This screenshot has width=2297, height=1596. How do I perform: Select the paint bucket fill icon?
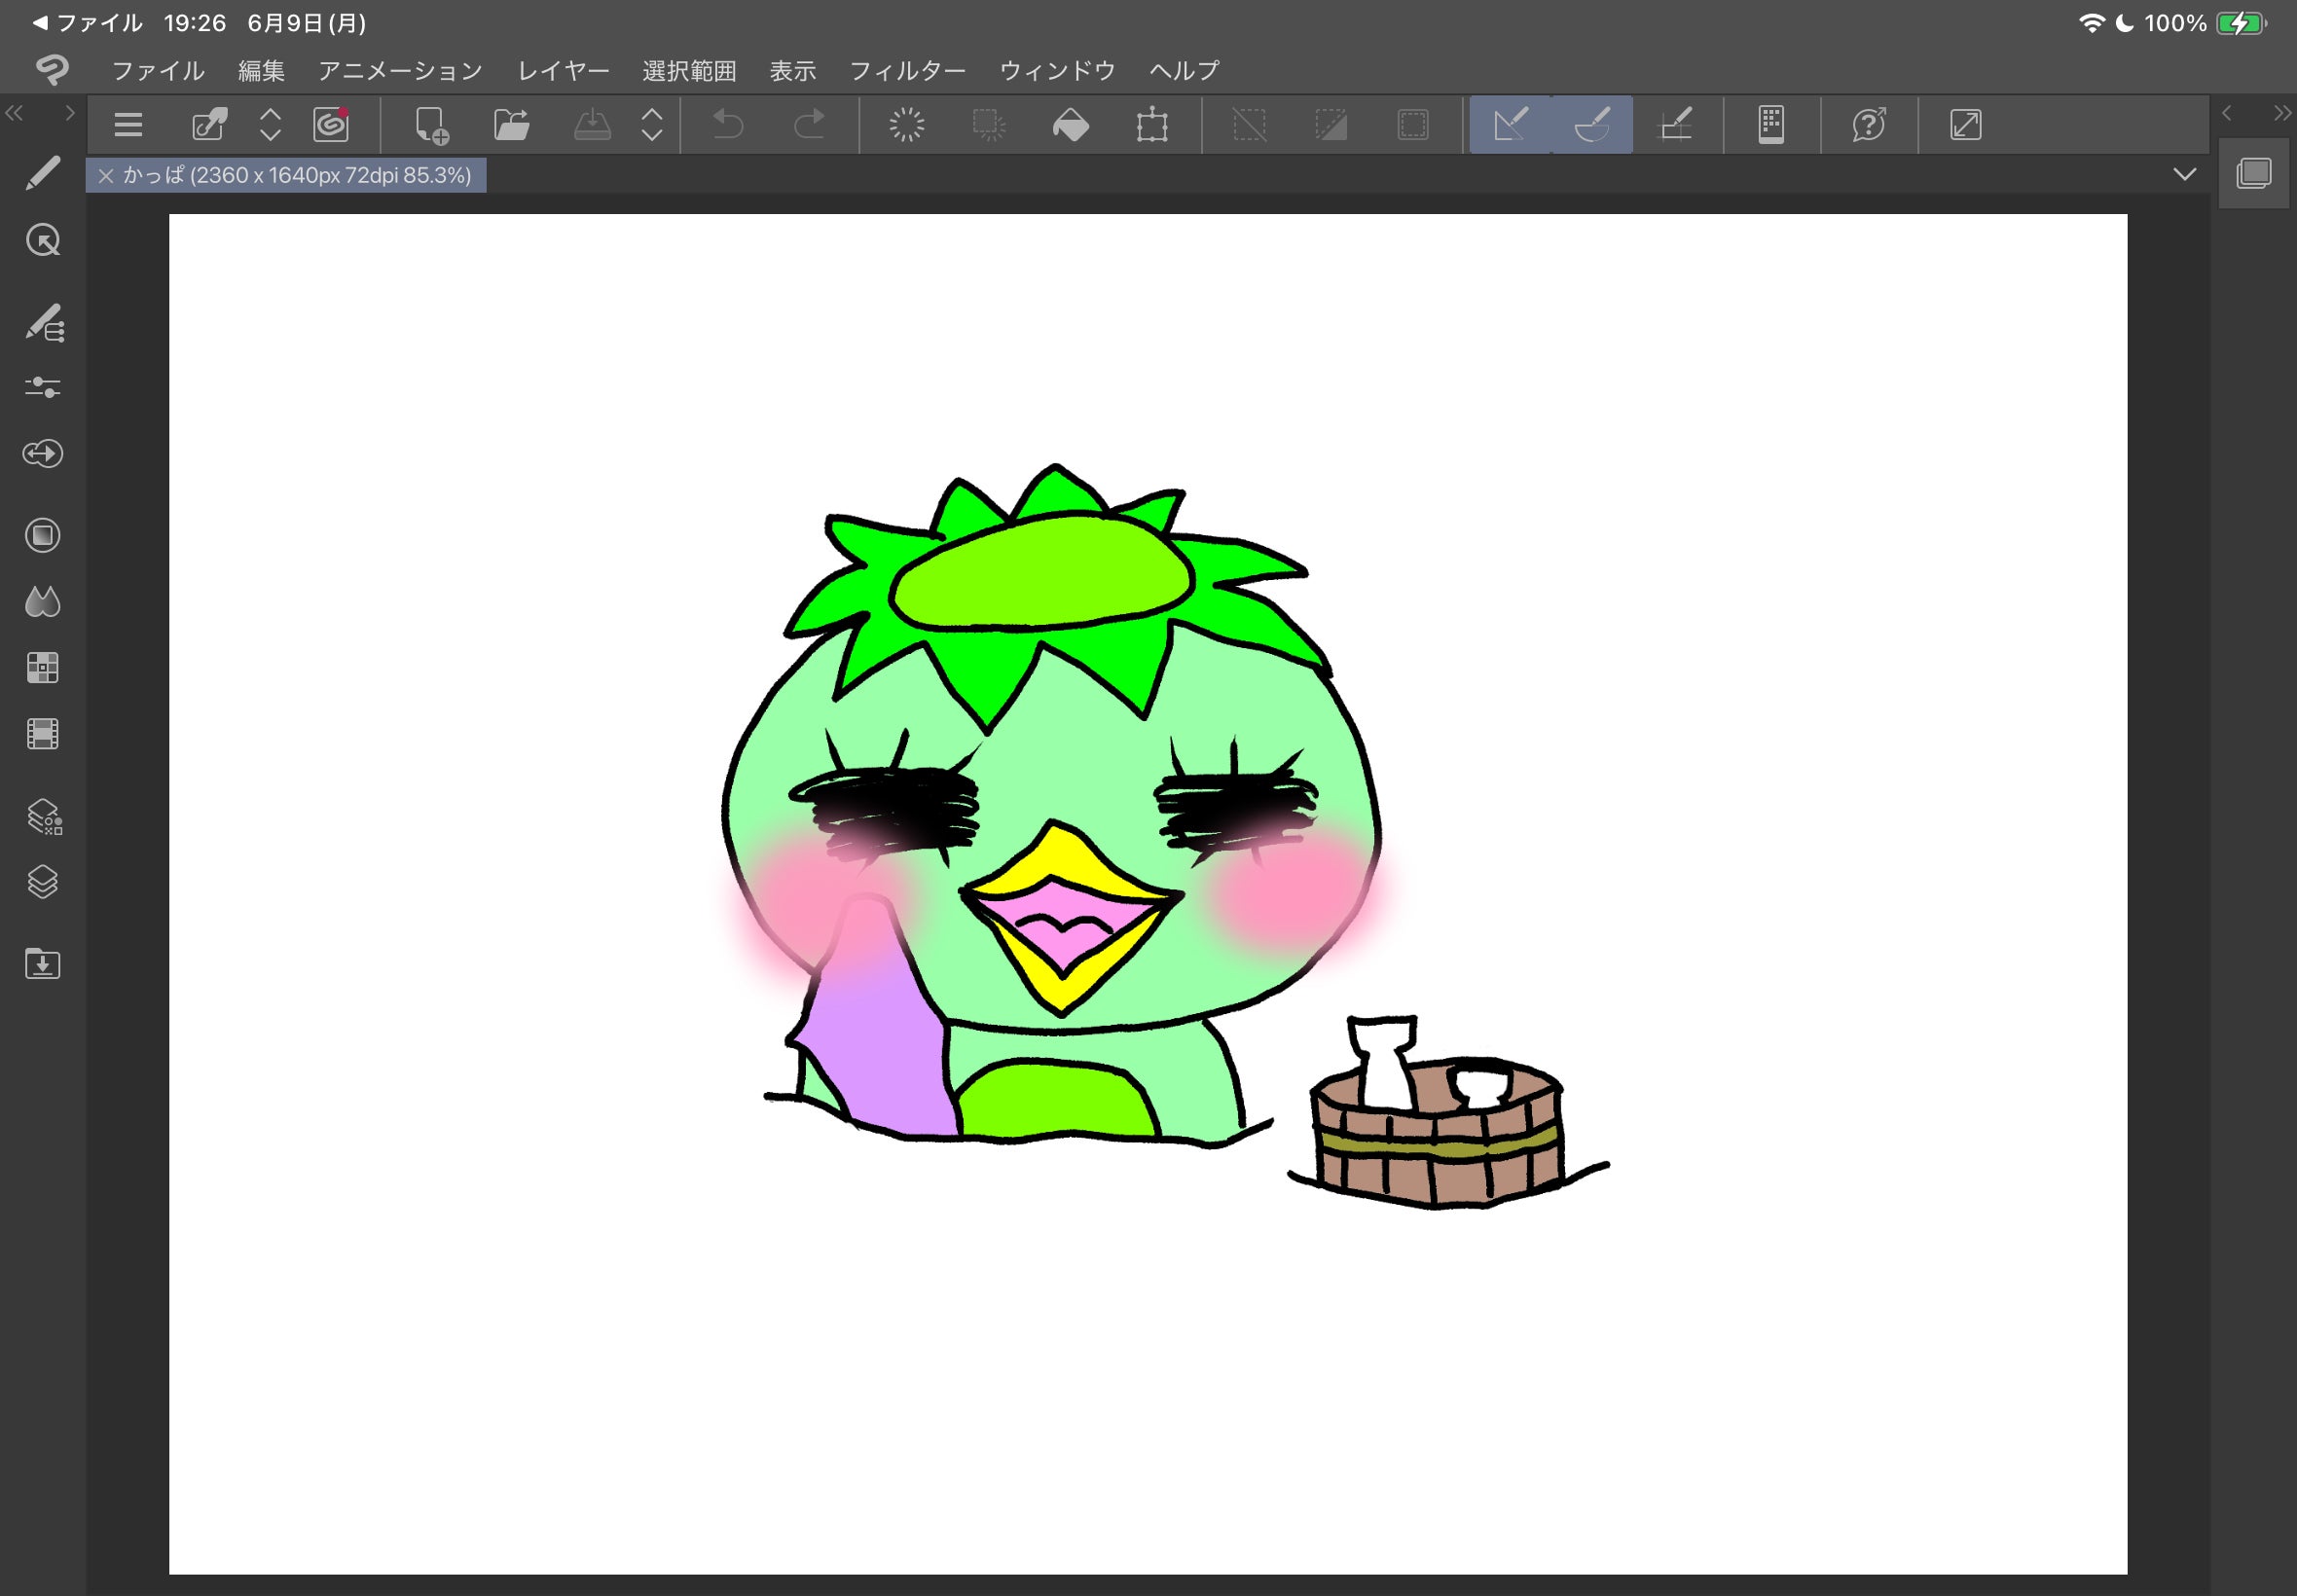[x=1071, y=125]
